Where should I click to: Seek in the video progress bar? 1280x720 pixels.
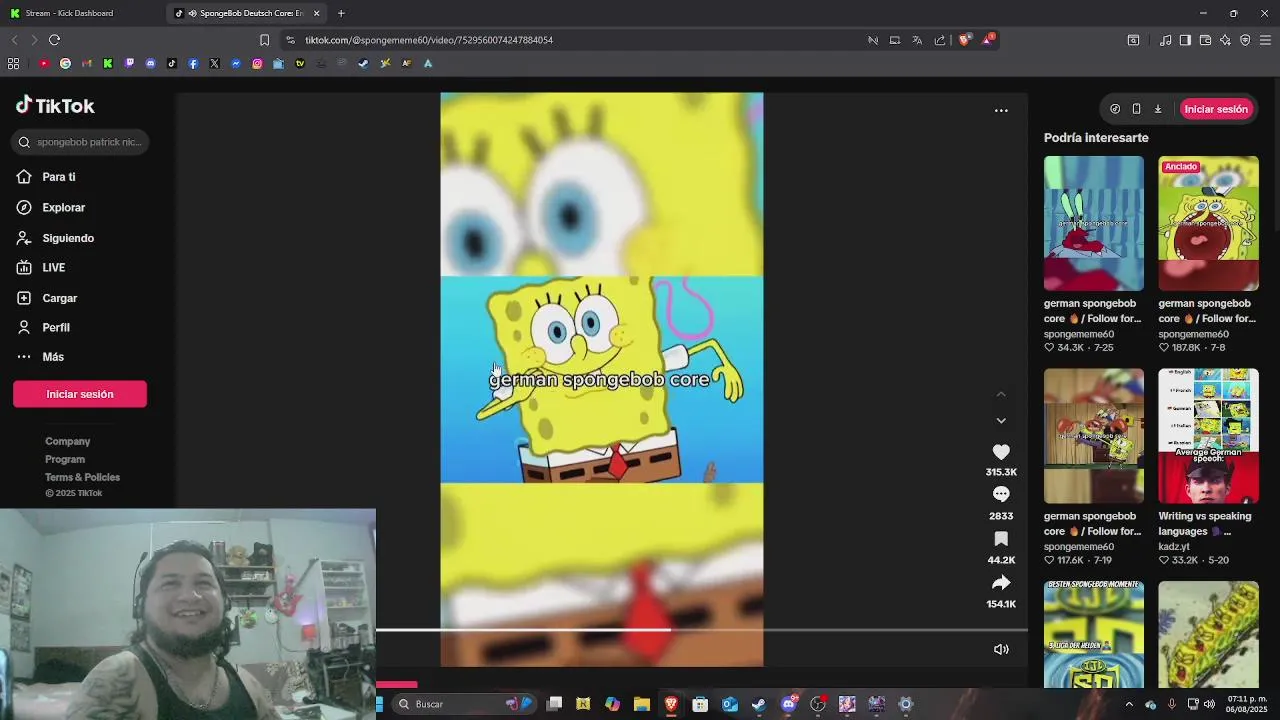[702, 630]
